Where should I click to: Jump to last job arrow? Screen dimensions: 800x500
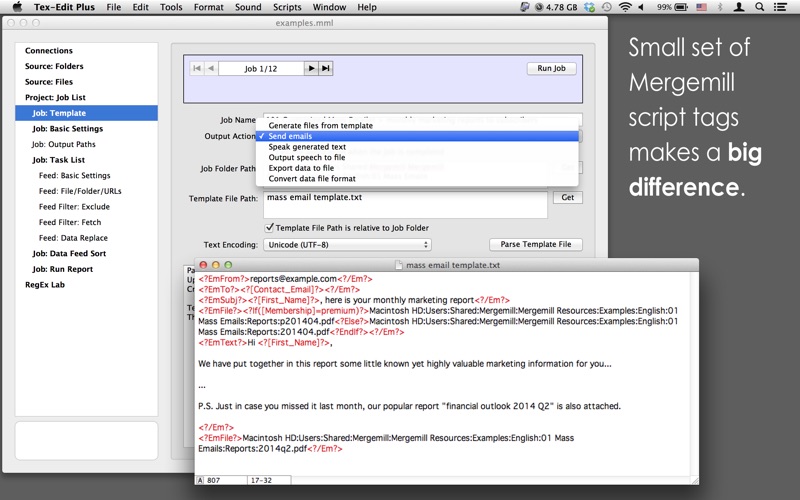326,68
